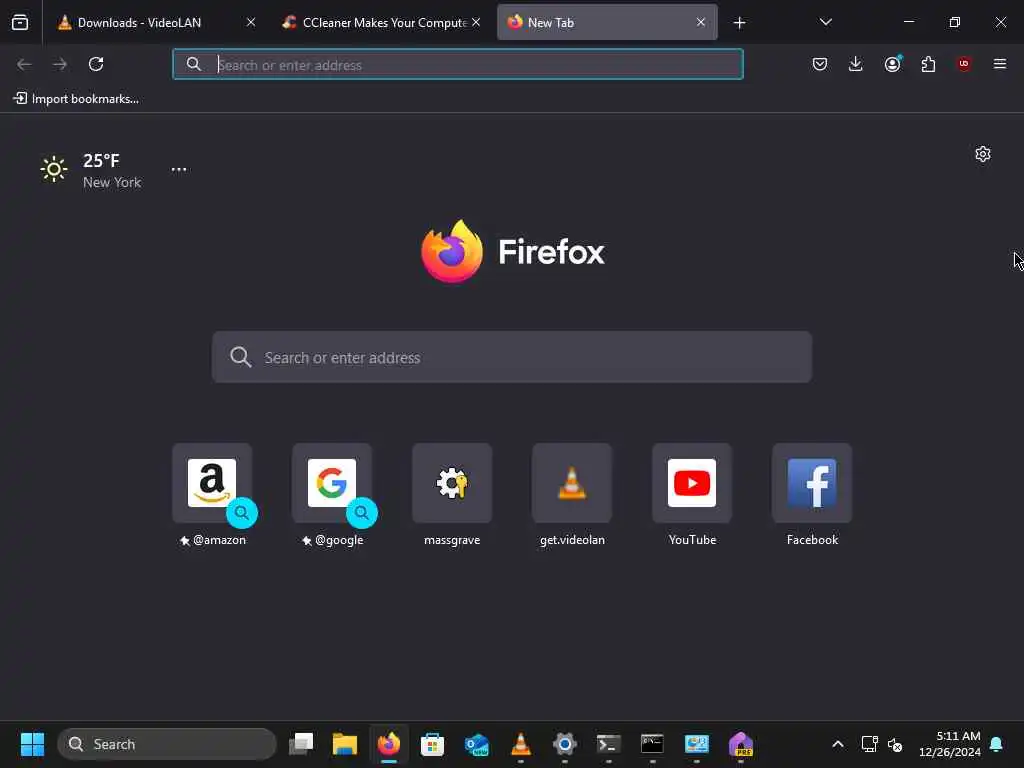Open Task View from the taskbar
This screenshot has height=768, width=1024.
[301, 744]
